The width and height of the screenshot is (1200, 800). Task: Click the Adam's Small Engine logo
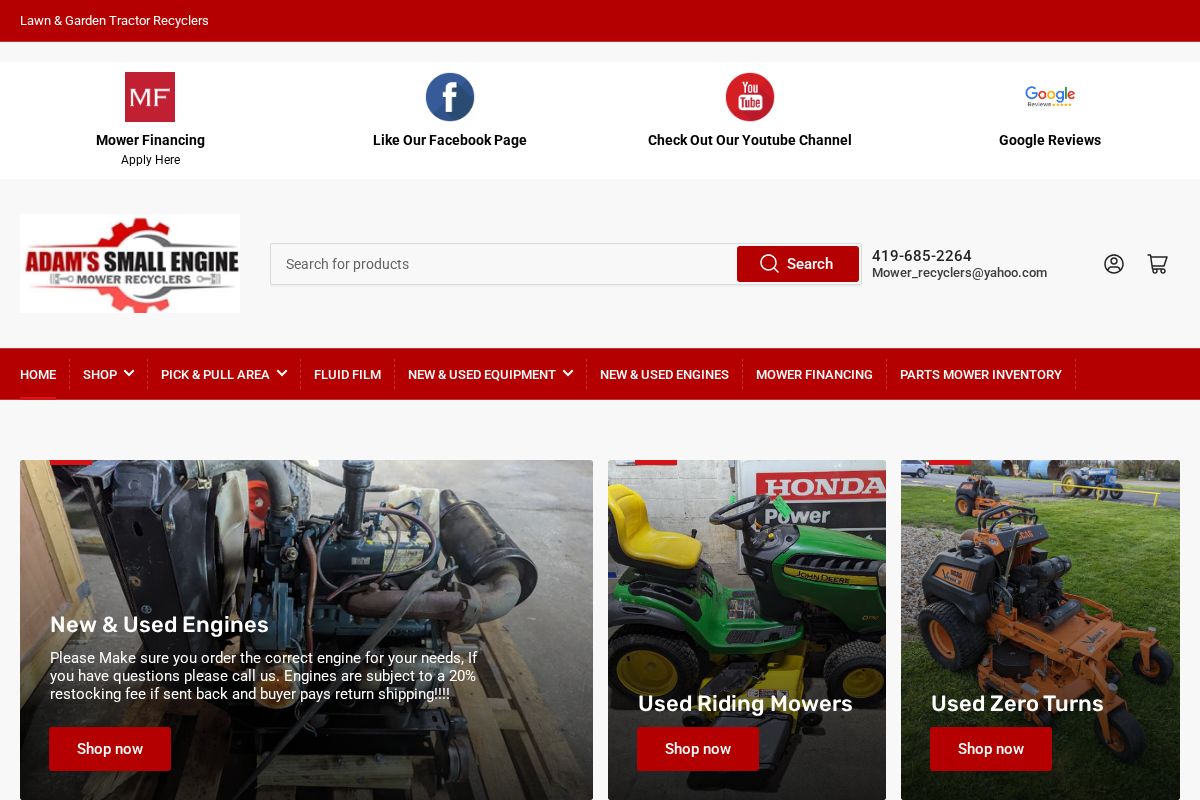tap(129, 263)
